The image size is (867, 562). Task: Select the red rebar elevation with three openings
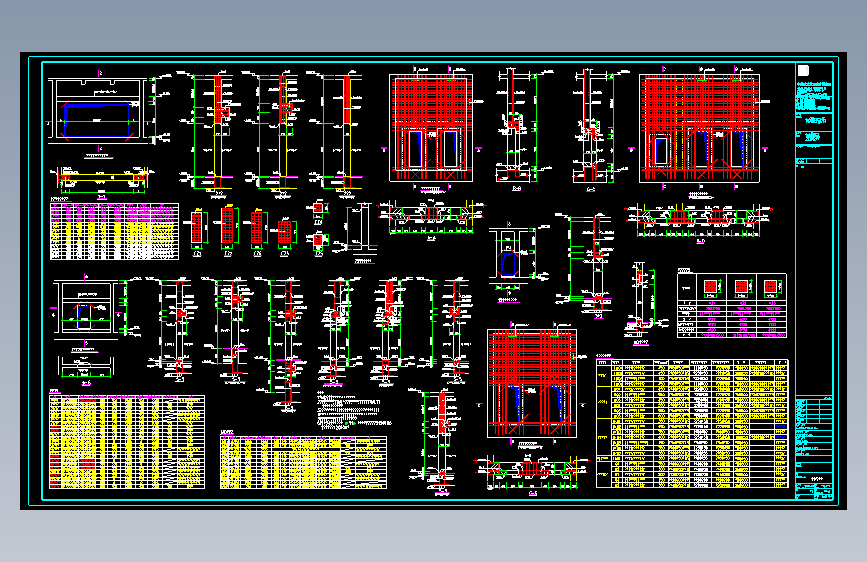pyautogui.click(x=699, y=128)
